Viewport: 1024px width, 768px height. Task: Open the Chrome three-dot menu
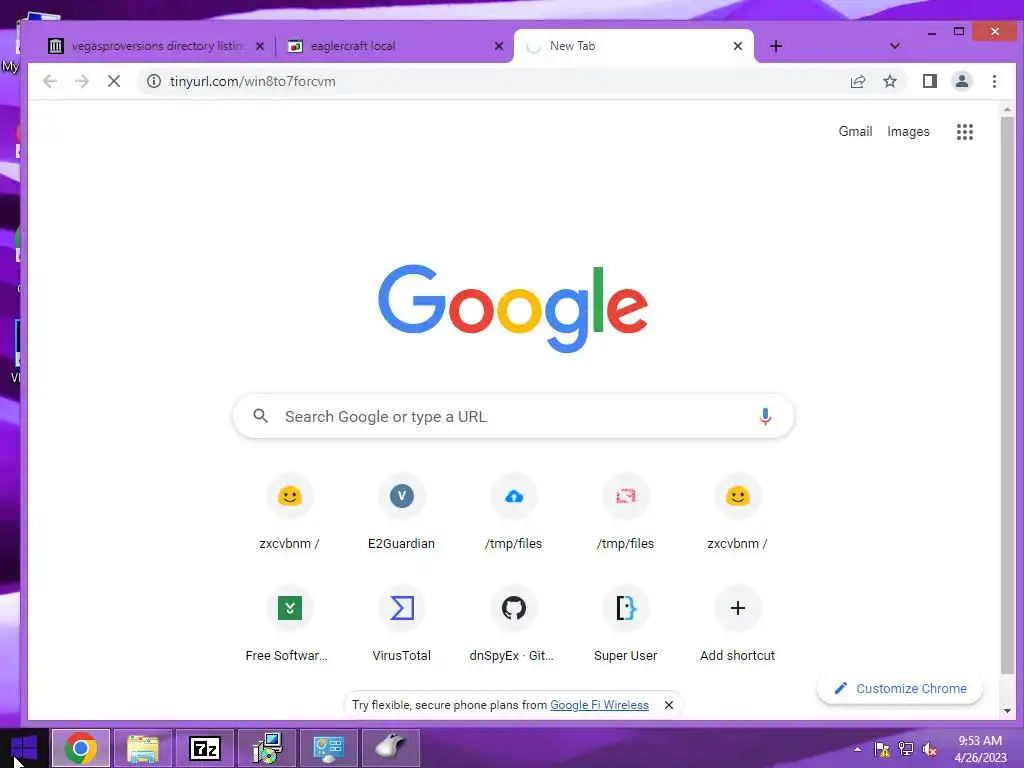coord(994,81)
